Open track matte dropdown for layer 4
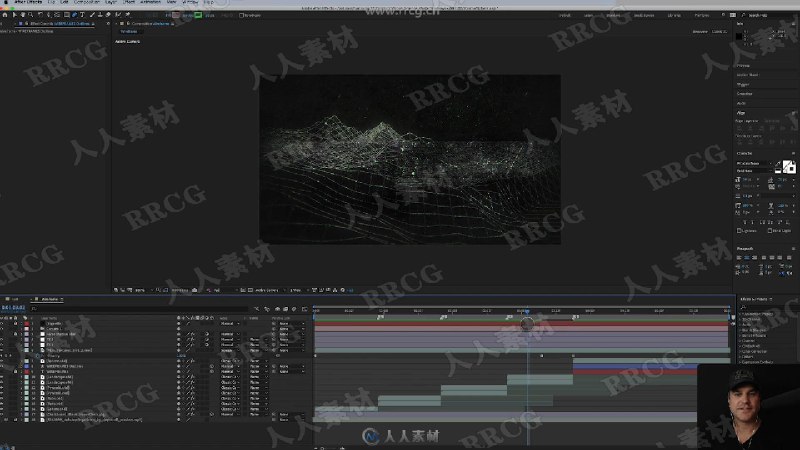The image size is (800, 450). click(259, 339)
